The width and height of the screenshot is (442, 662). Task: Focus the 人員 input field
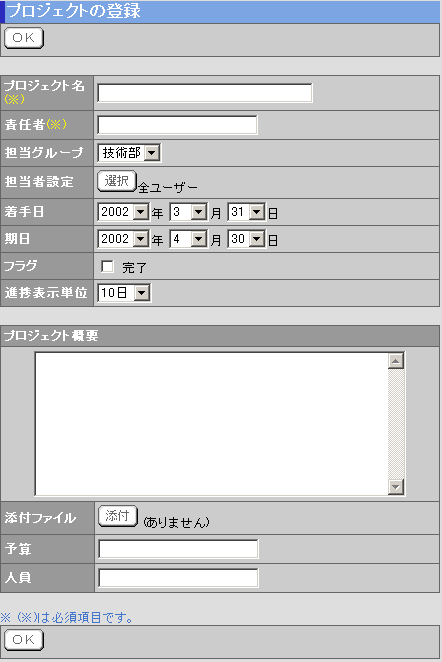point(178,578)
